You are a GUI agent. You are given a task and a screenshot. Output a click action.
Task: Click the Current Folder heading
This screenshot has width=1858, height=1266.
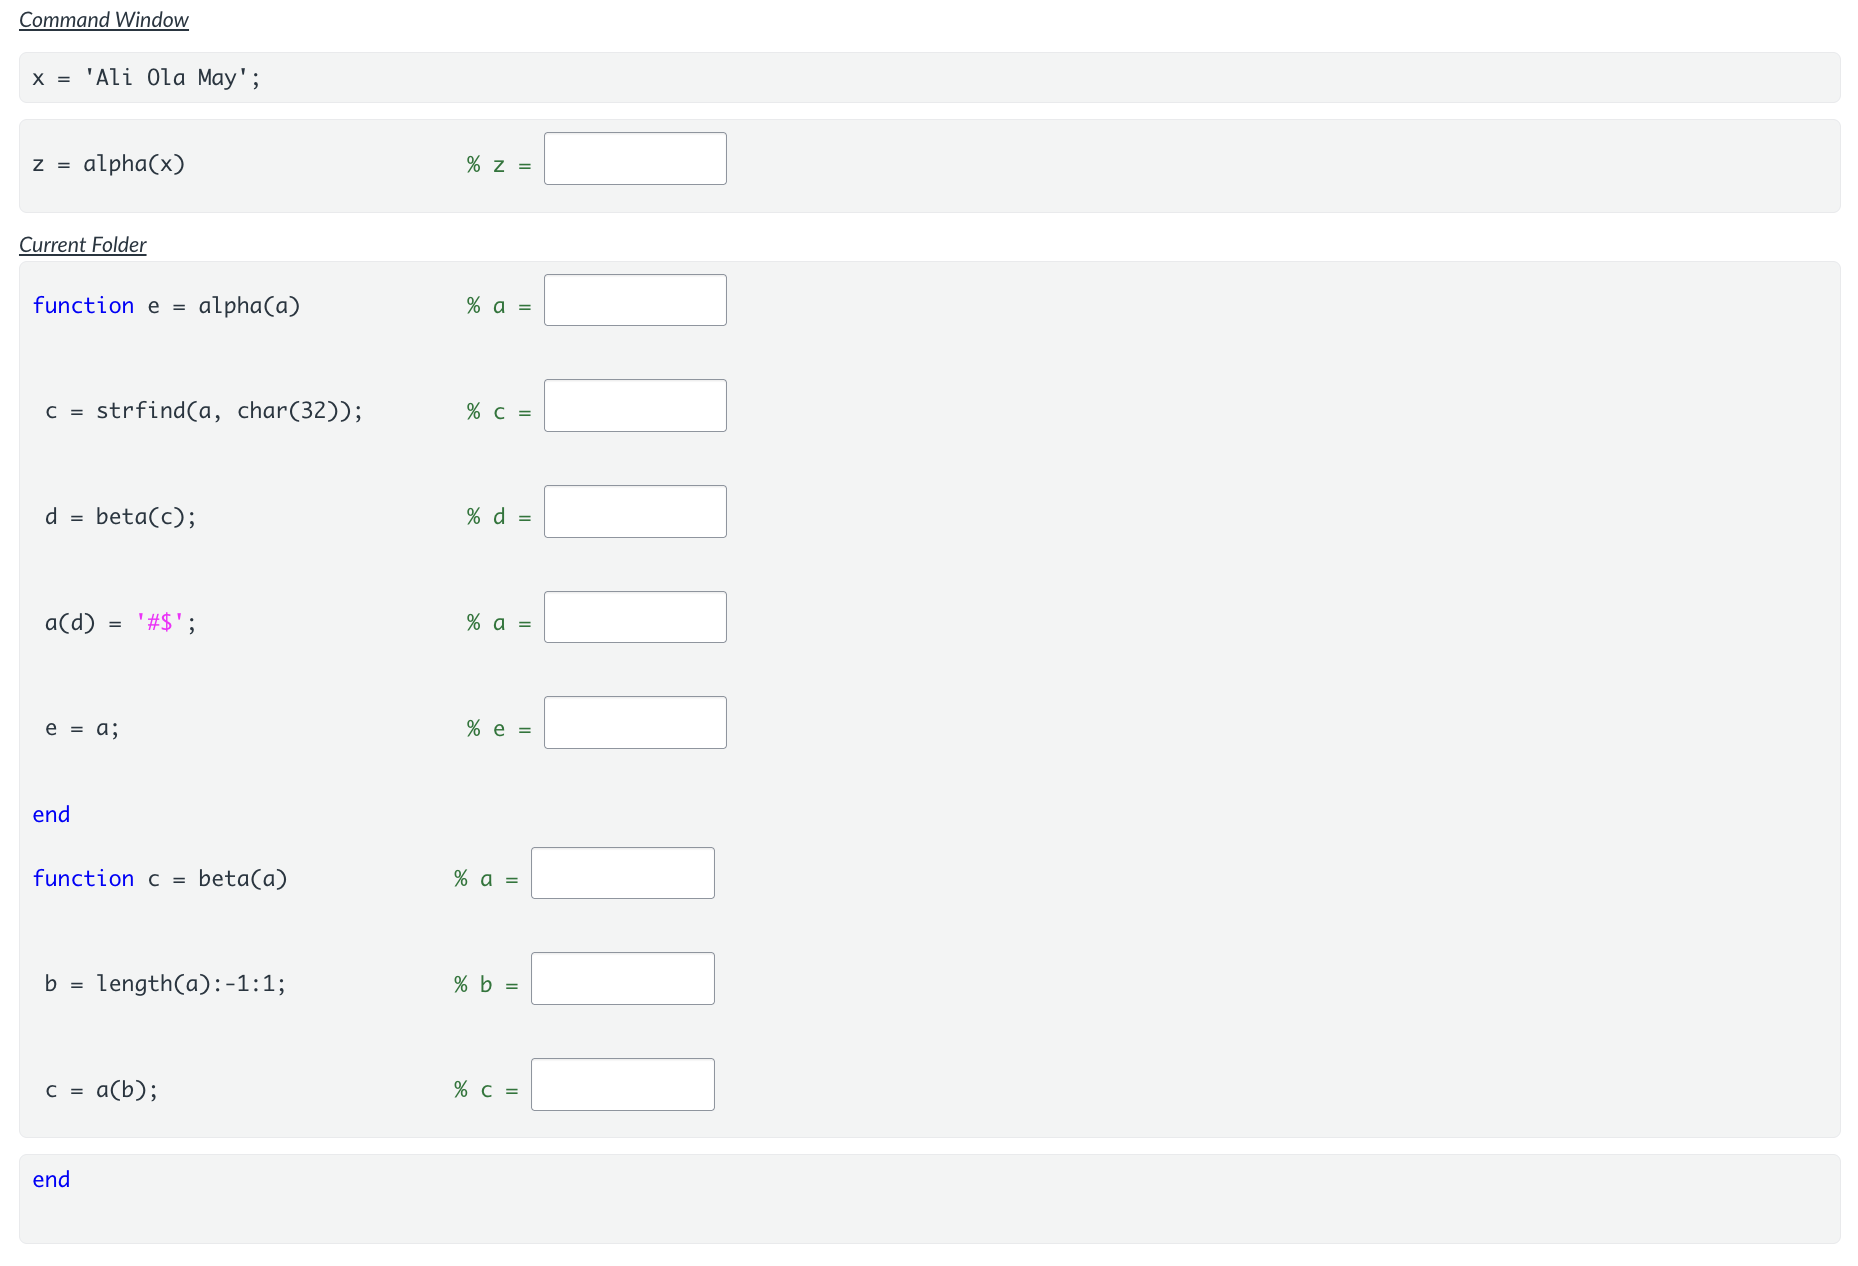[x=83, y=245]
